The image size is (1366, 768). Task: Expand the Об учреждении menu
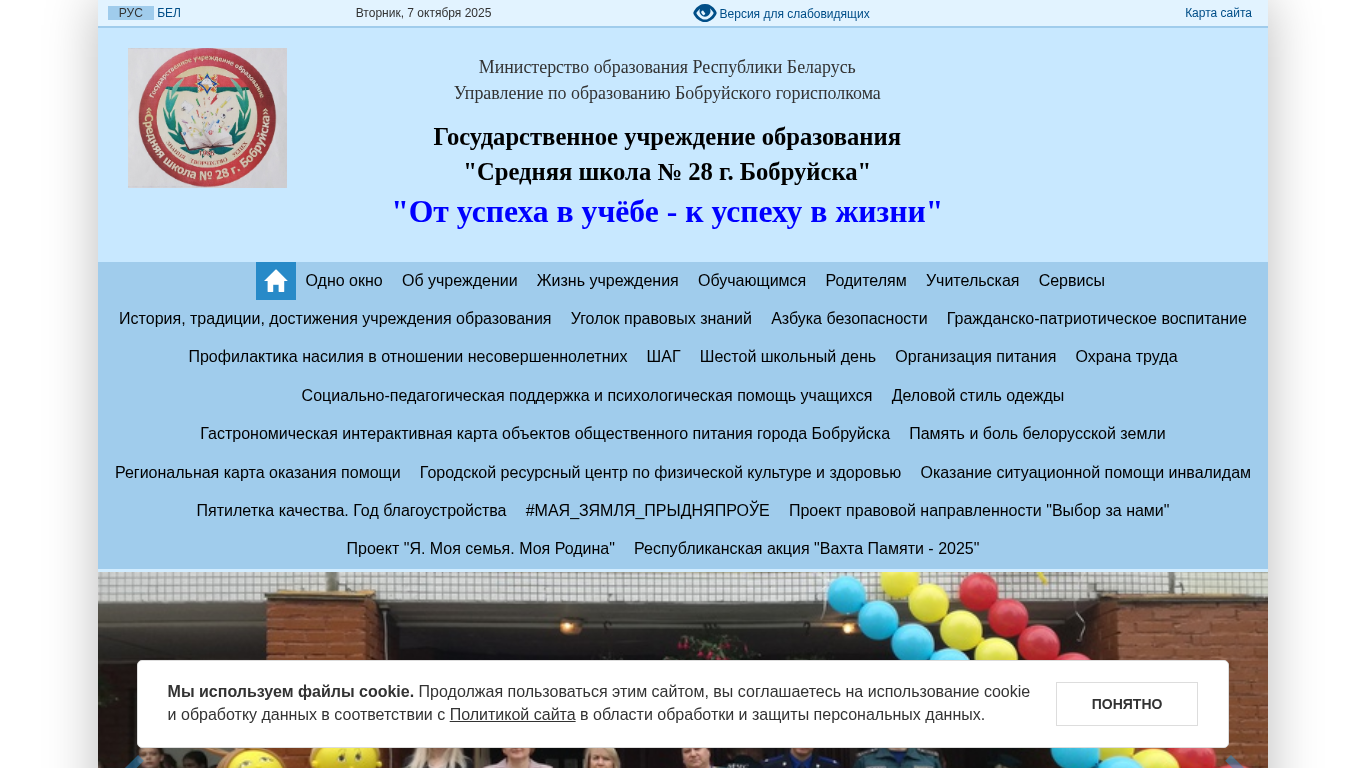click(x=459, y=281)
